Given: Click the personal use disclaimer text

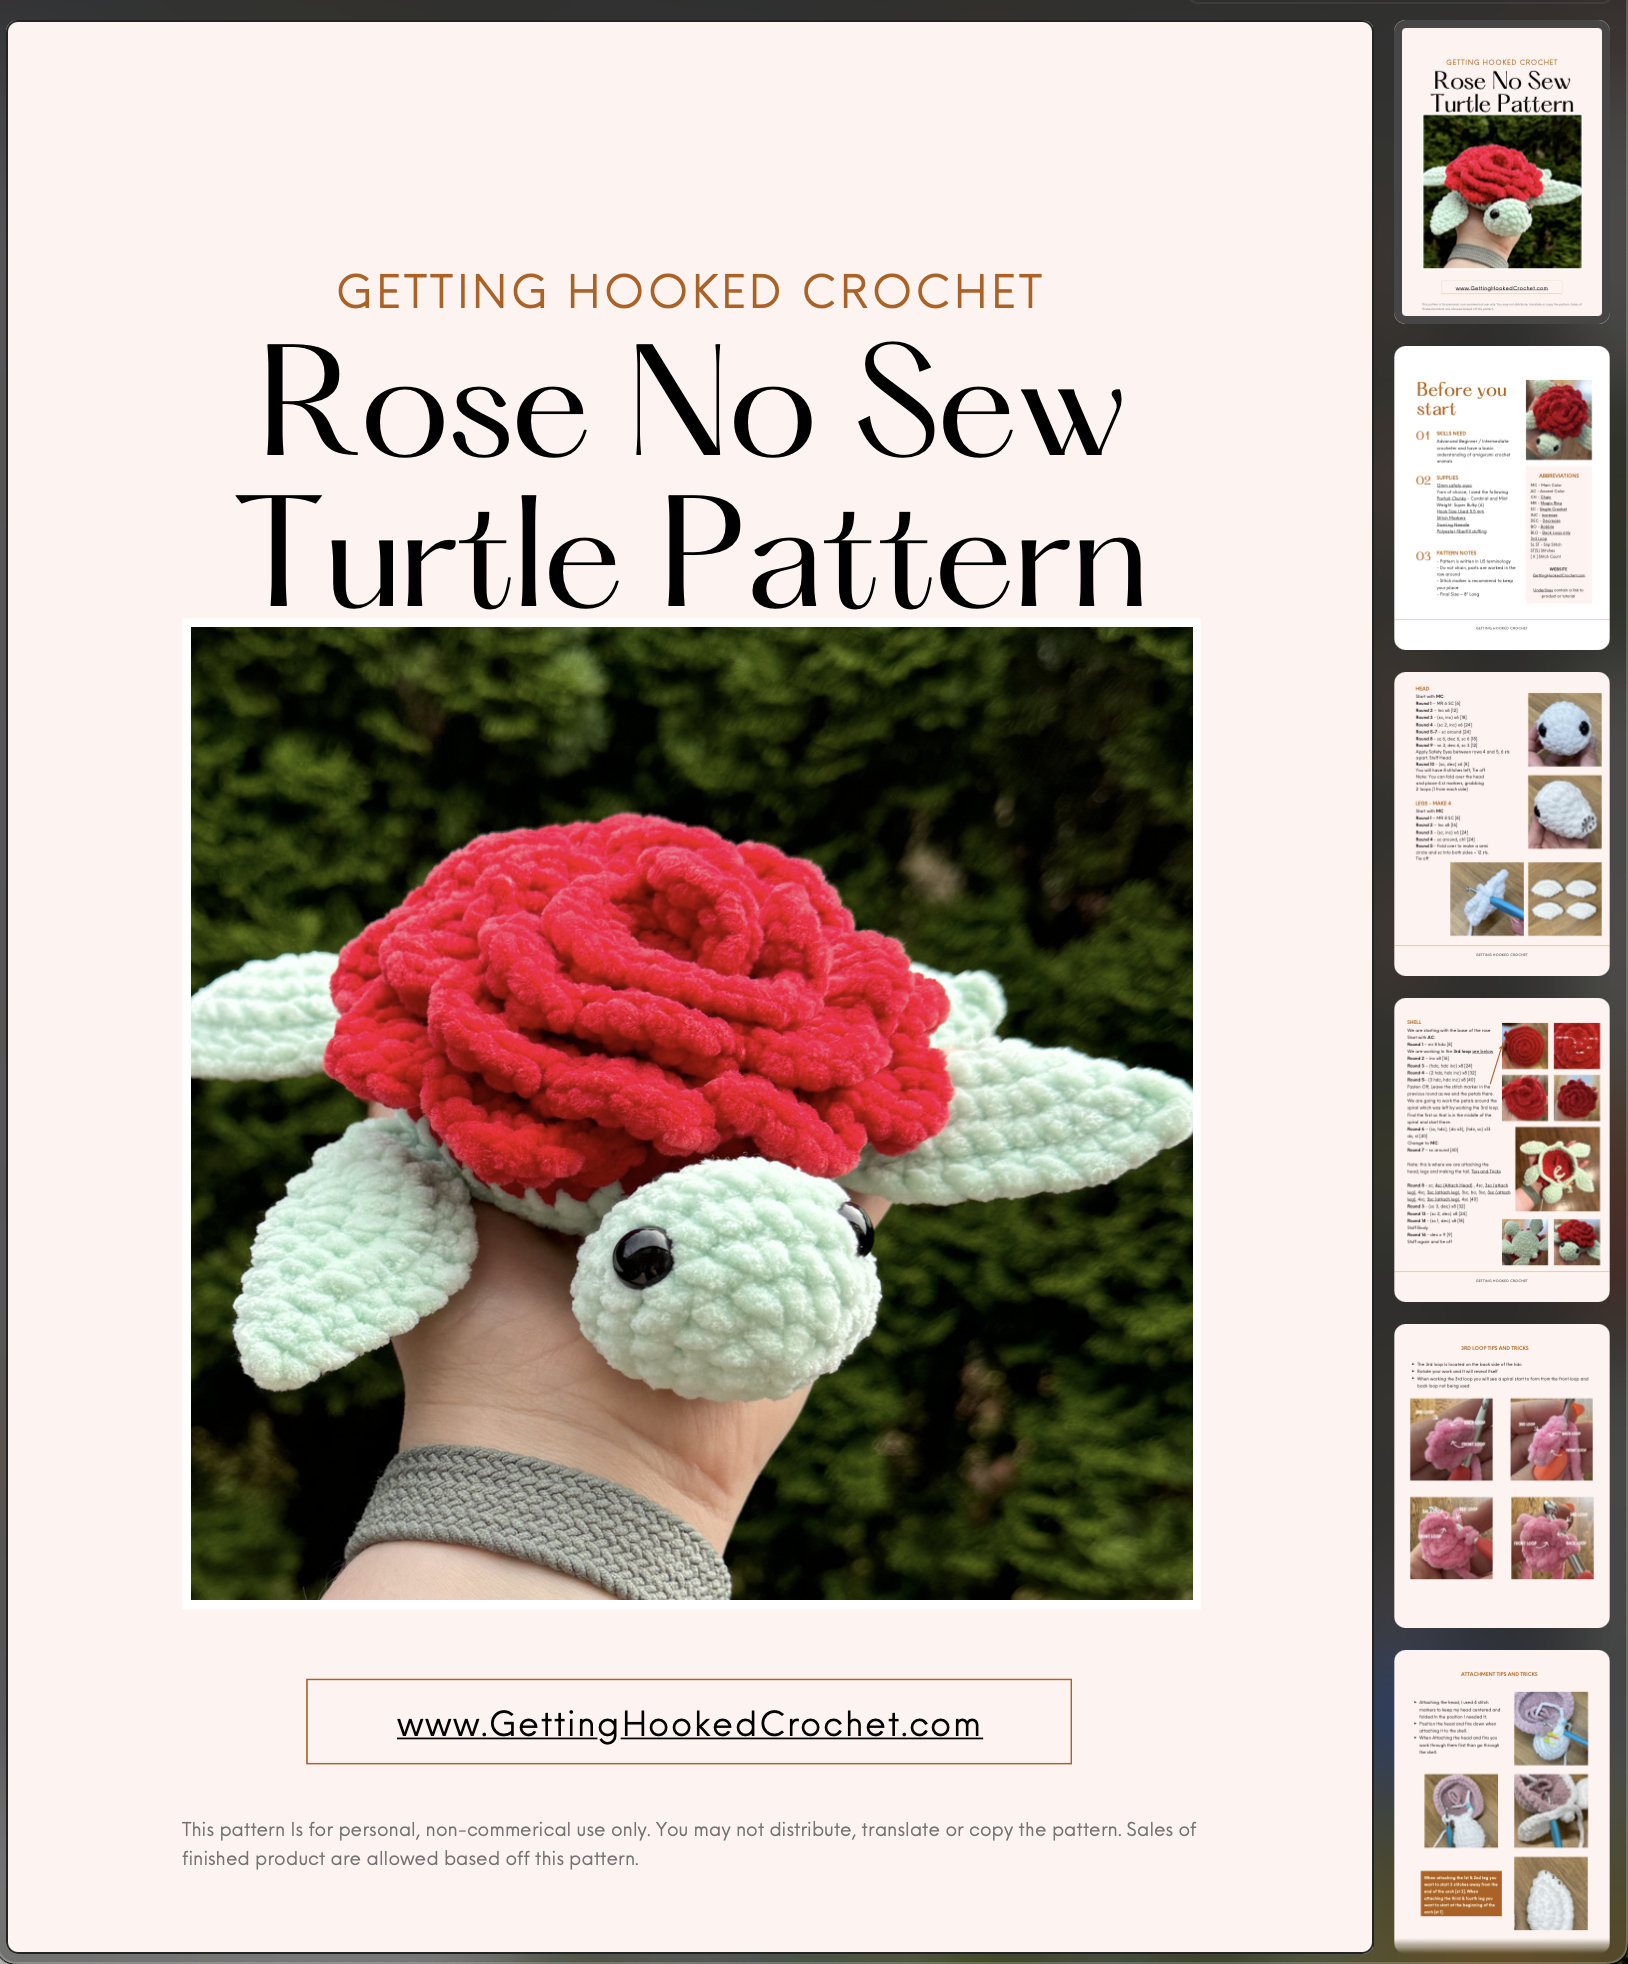Looking at the screenshot, I should 689,1844.
